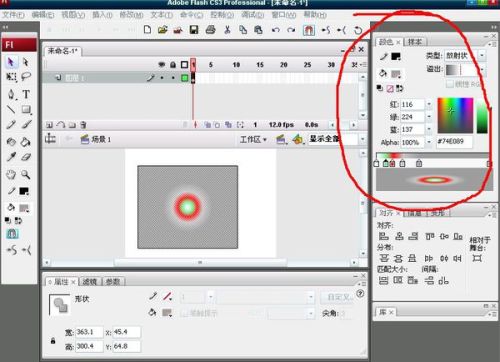The height and width of the screenshot is (362, 500).
Task: Toggle Onion Skin button in timeline
Action: click(x=207, y=125)
